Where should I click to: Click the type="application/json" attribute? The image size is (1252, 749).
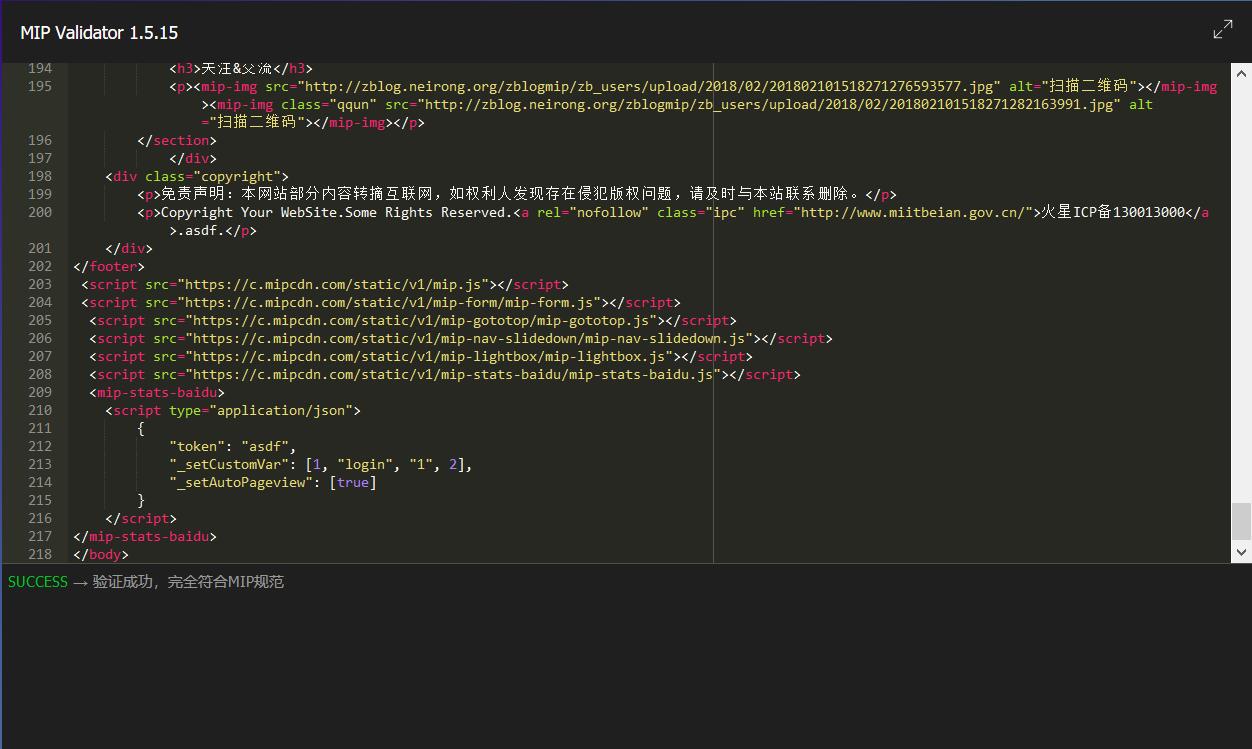pyautogui.click(x=261, y=411)
